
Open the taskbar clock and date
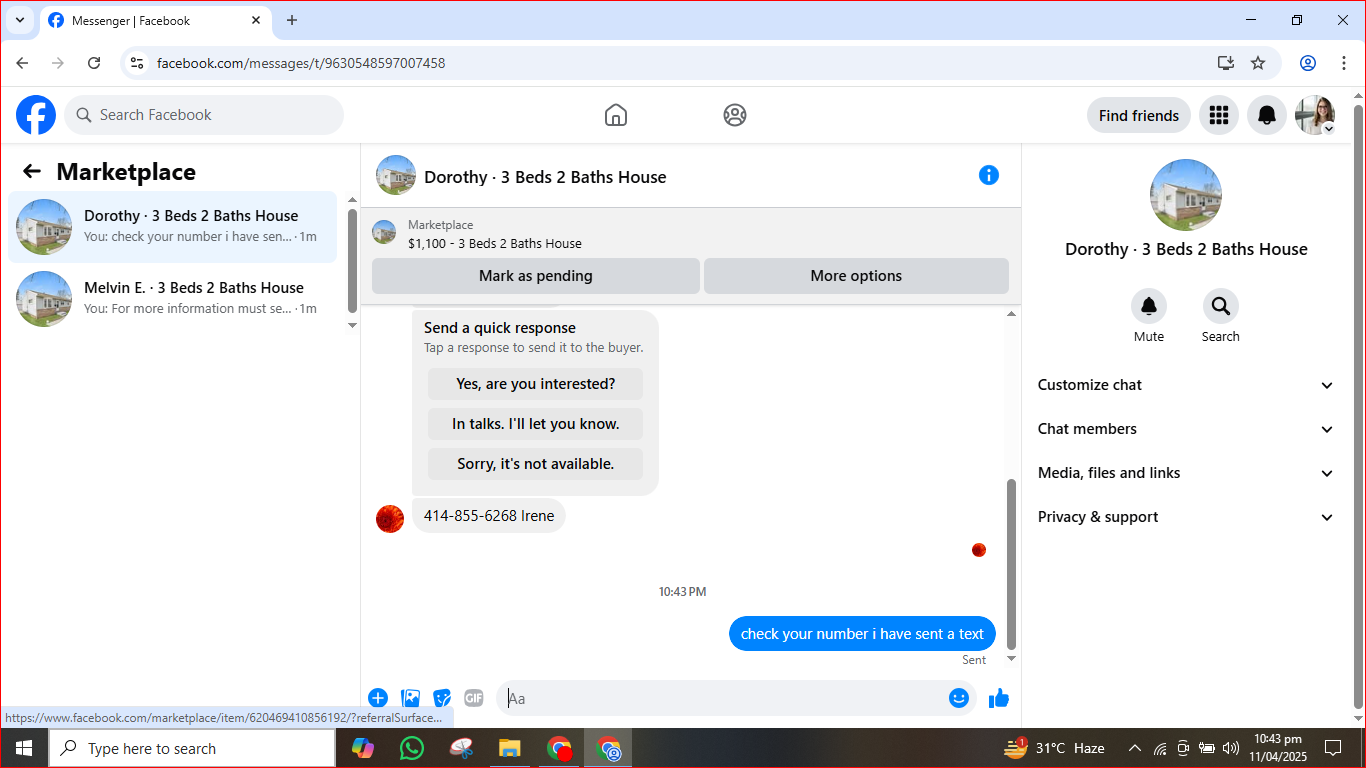coord(1277,748)
